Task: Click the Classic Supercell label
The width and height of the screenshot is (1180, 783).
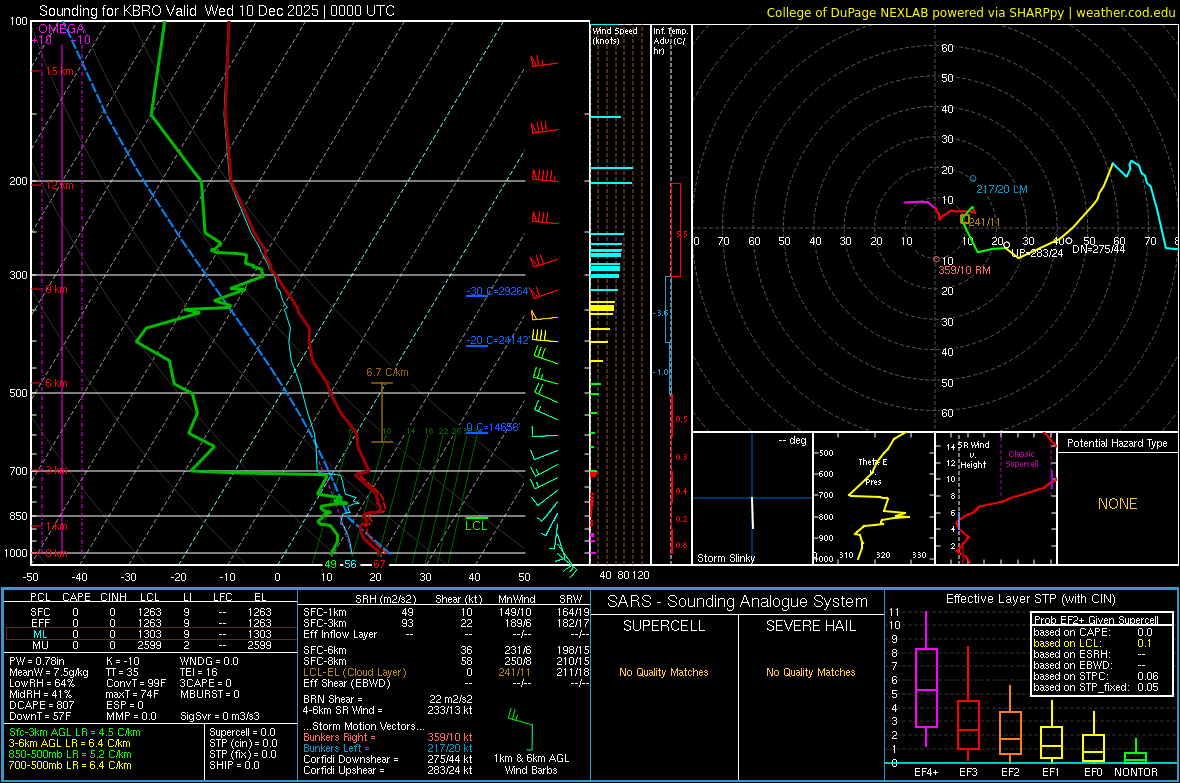Action: coord(1021,459)
